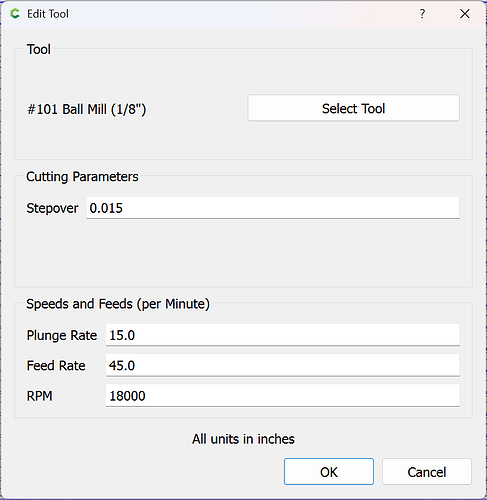Click the Stepover label

[52, 208]
